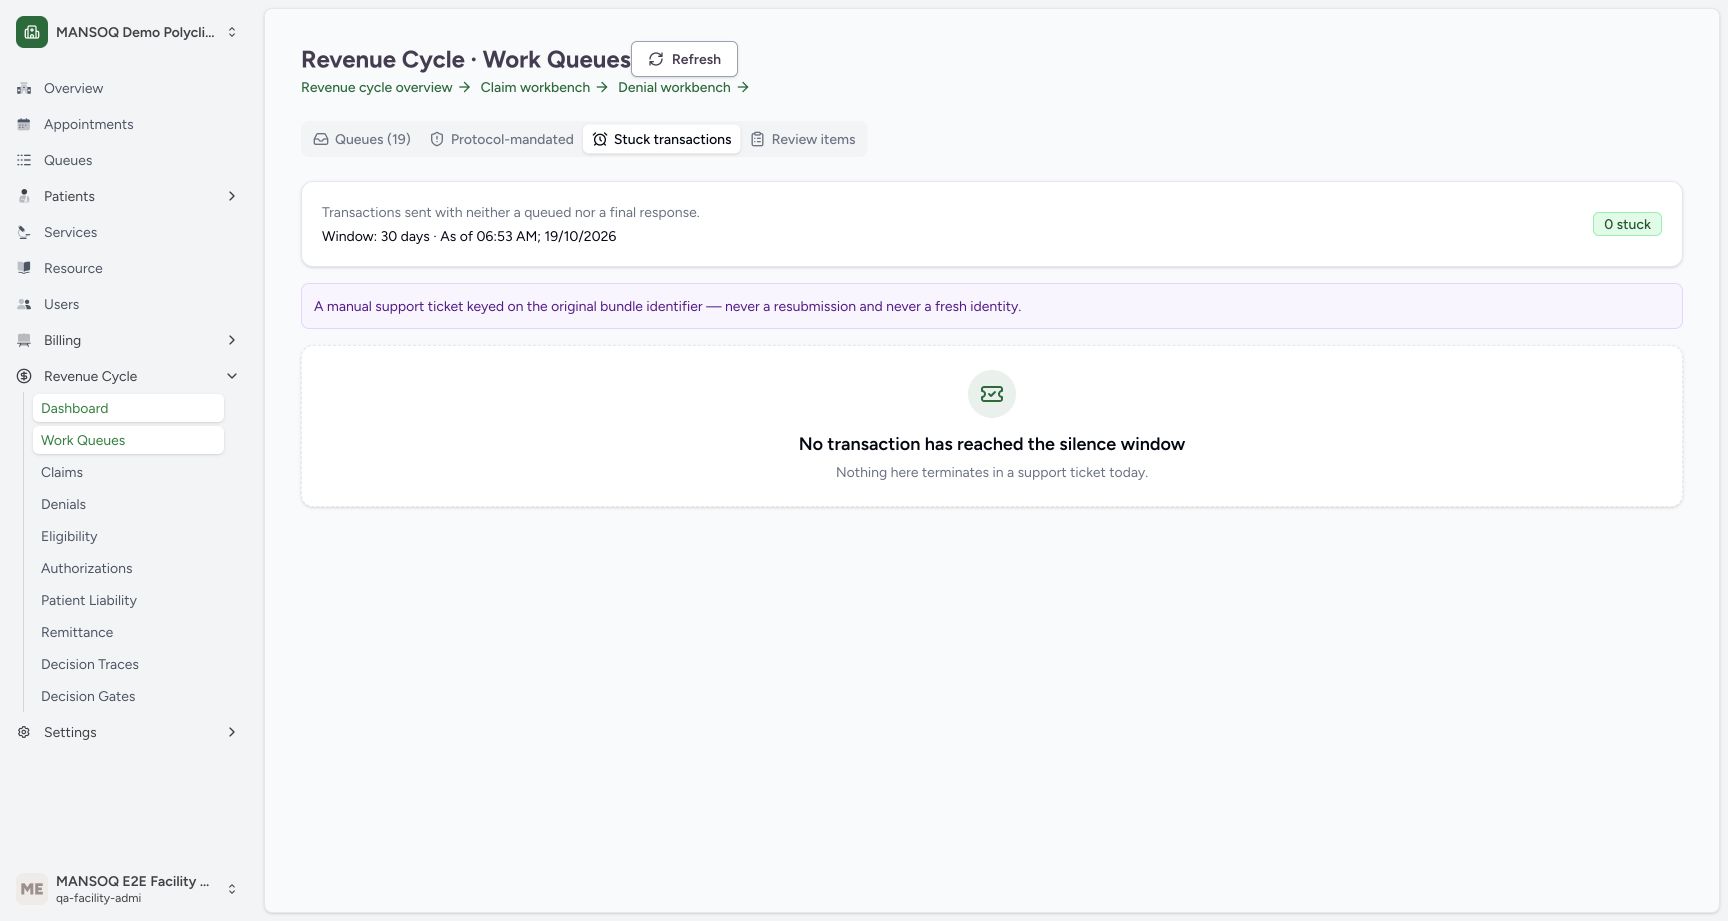
Task: Collapse the Revenue Cycle section chevron
Action: pos(232,376)
